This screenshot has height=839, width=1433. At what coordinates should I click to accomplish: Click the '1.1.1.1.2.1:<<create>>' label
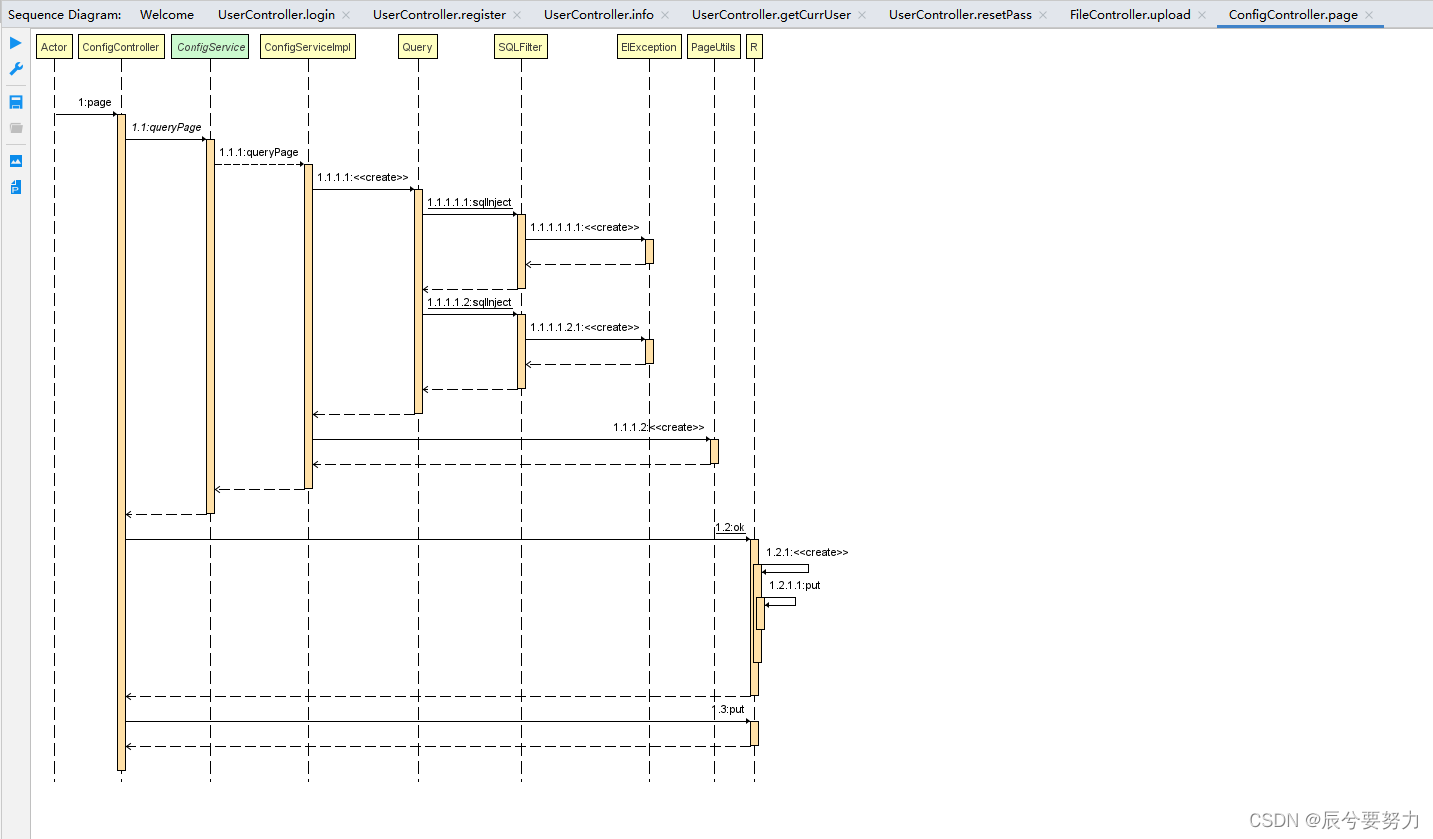[585, 327]
